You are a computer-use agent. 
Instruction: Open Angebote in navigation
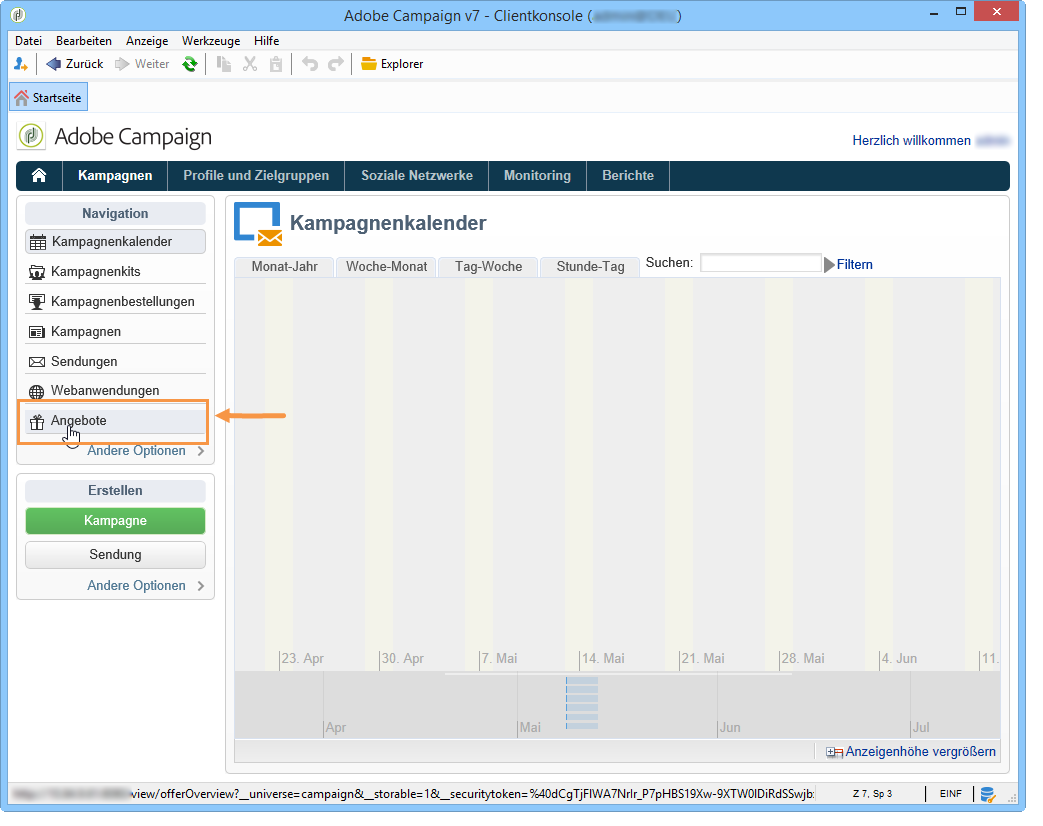[x=115, y=421]
